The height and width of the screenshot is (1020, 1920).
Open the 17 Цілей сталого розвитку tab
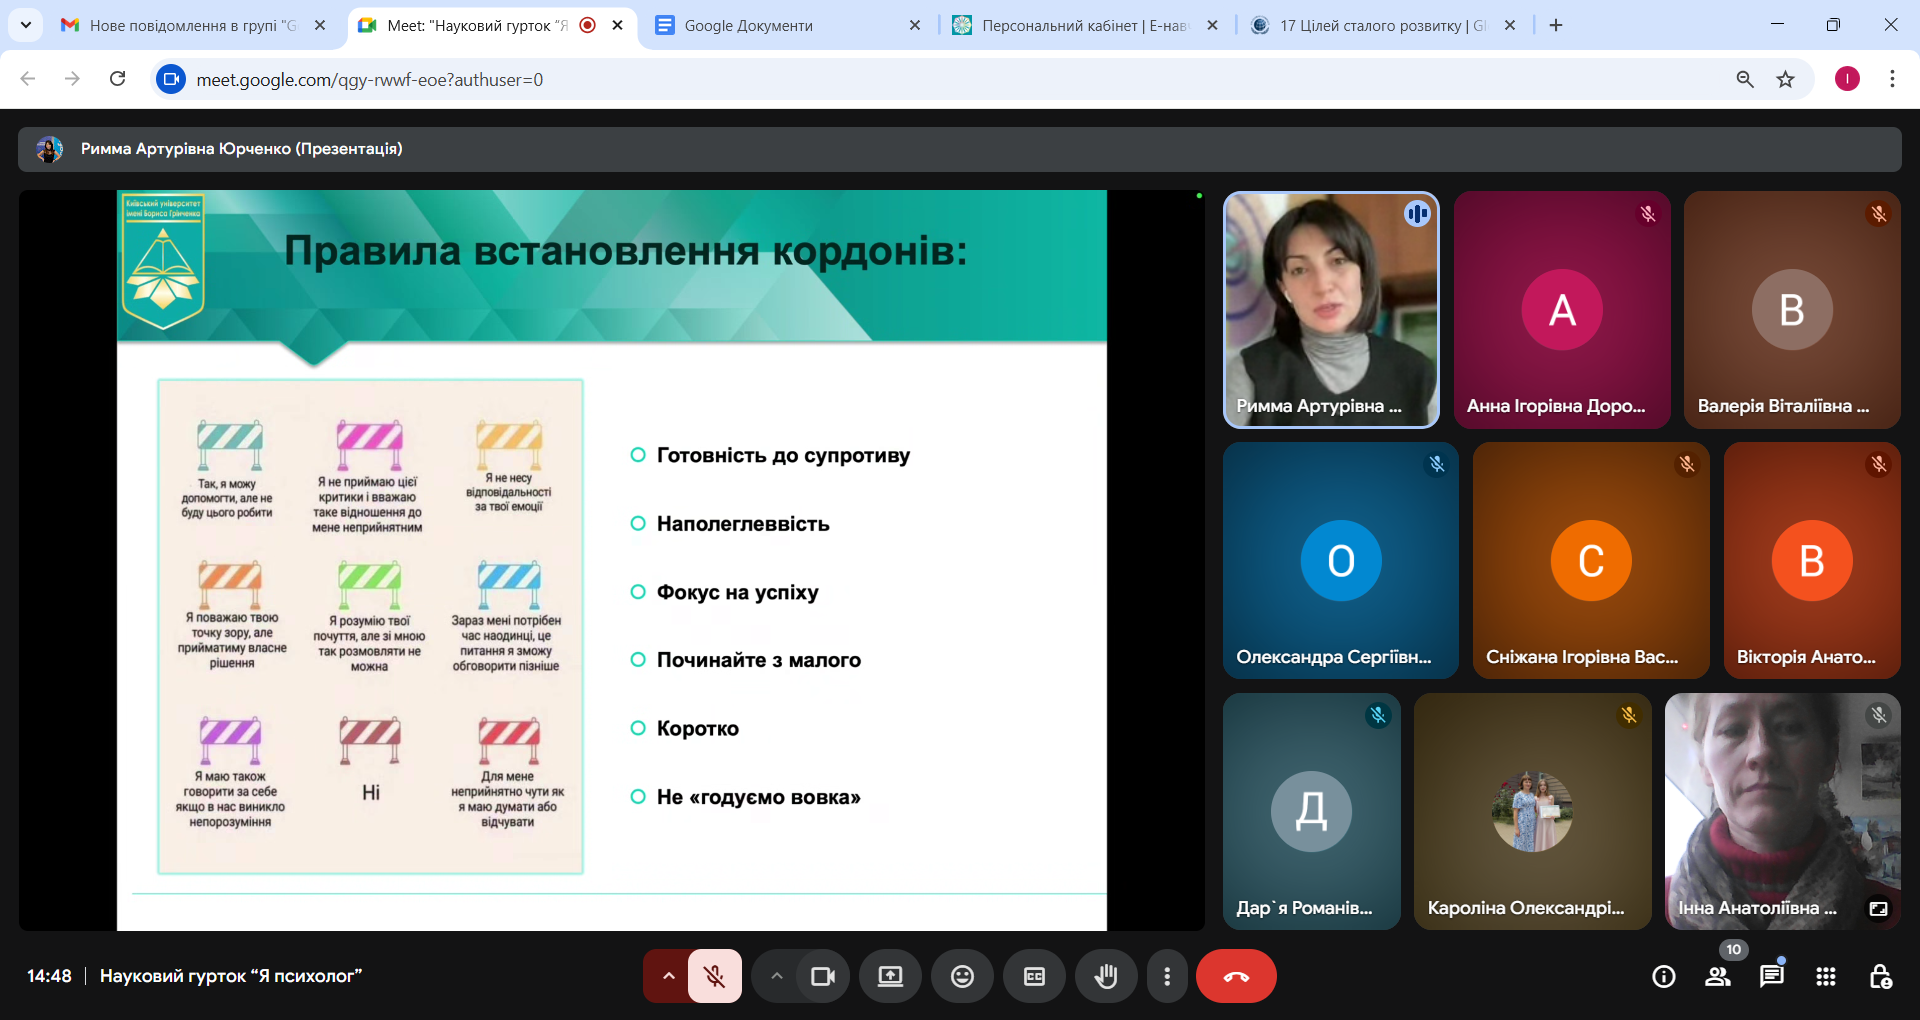click(x=1368, y=25)
